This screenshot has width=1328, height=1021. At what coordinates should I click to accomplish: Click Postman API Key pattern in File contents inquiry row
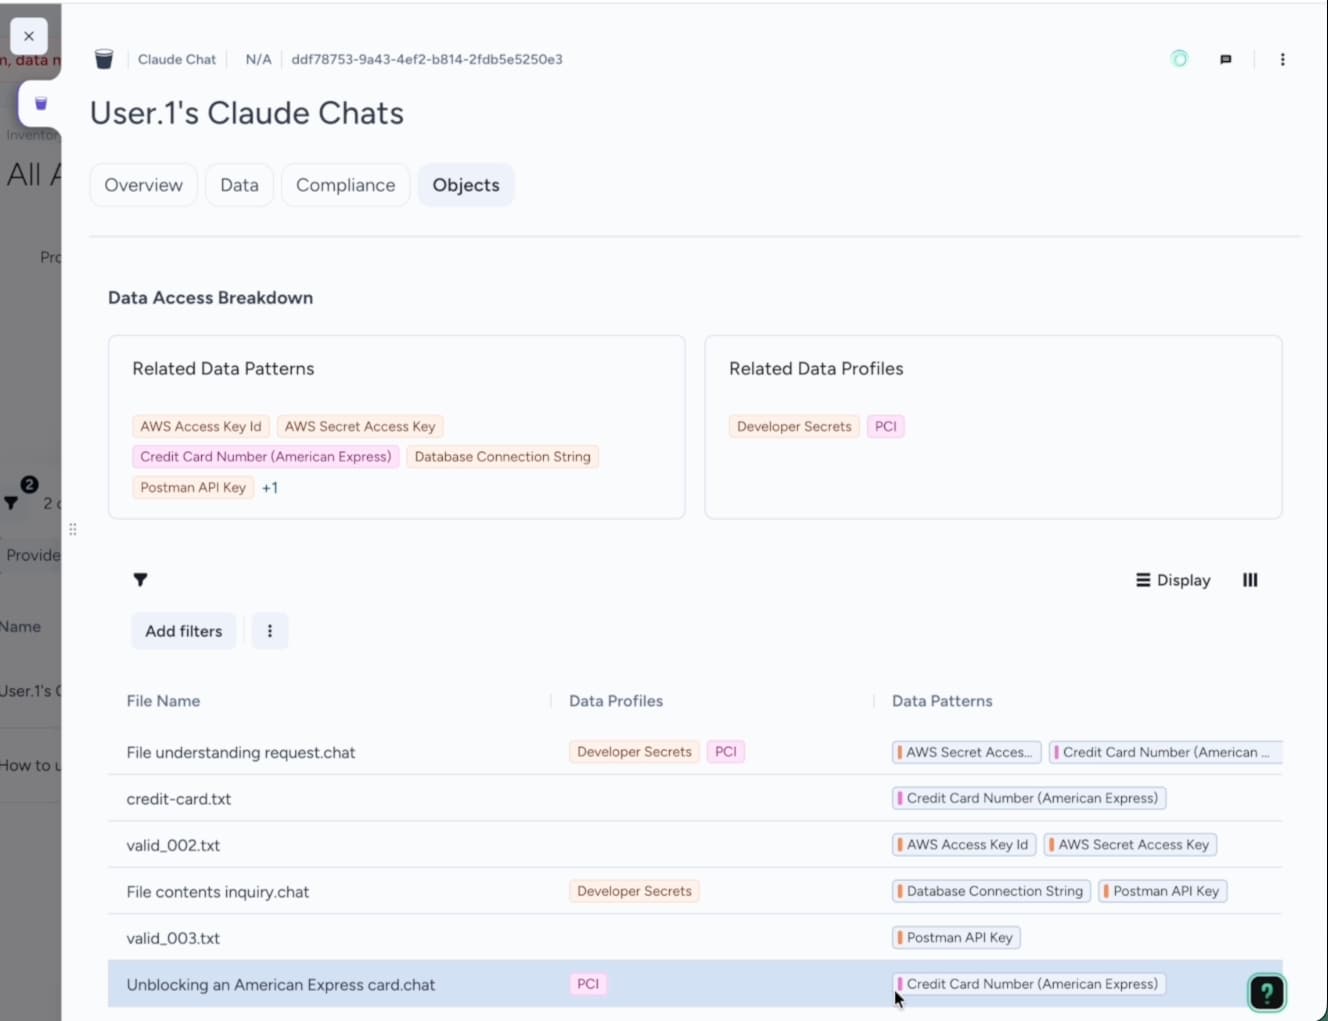click(1163, 891)
